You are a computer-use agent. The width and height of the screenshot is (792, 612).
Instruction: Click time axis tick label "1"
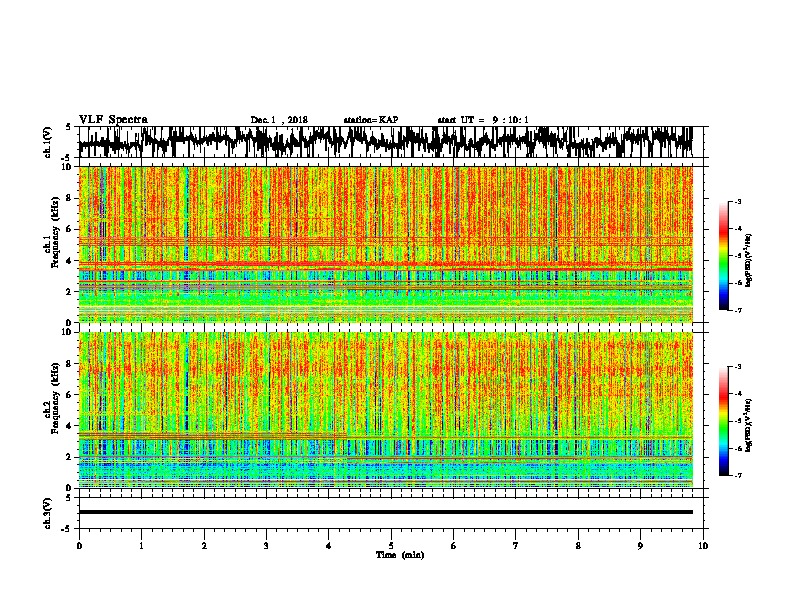click(141, 546)
